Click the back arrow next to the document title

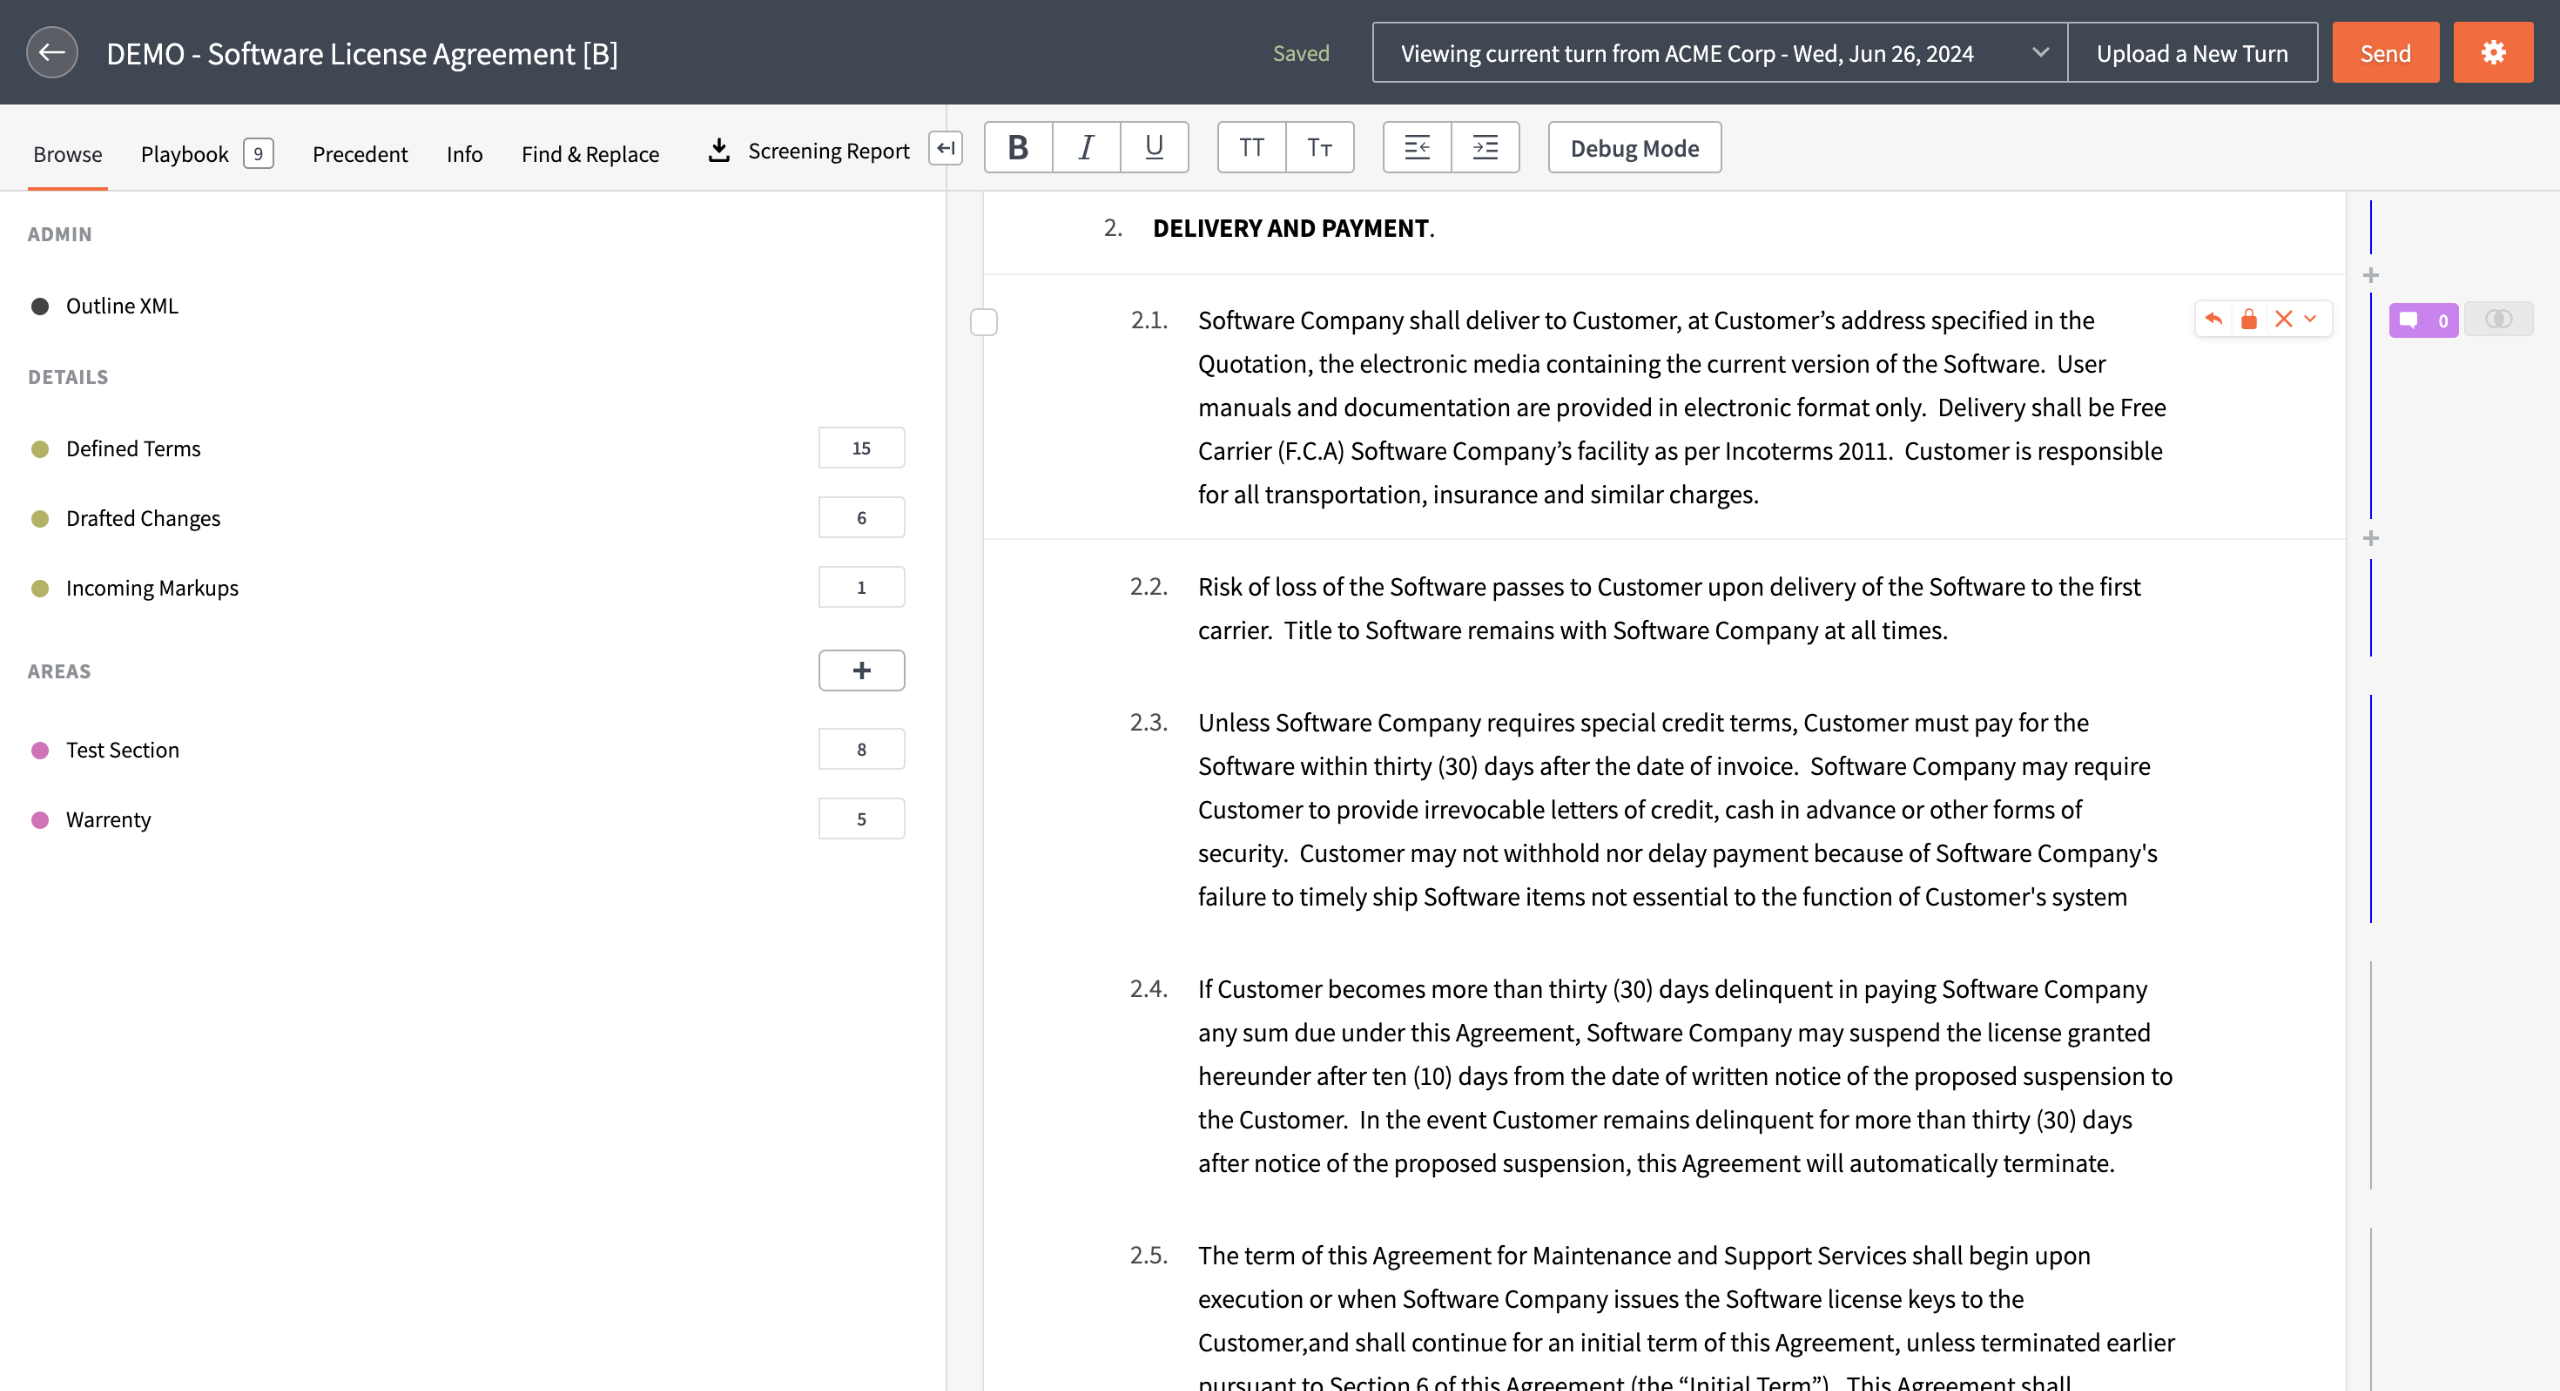(x=52, y=52)
